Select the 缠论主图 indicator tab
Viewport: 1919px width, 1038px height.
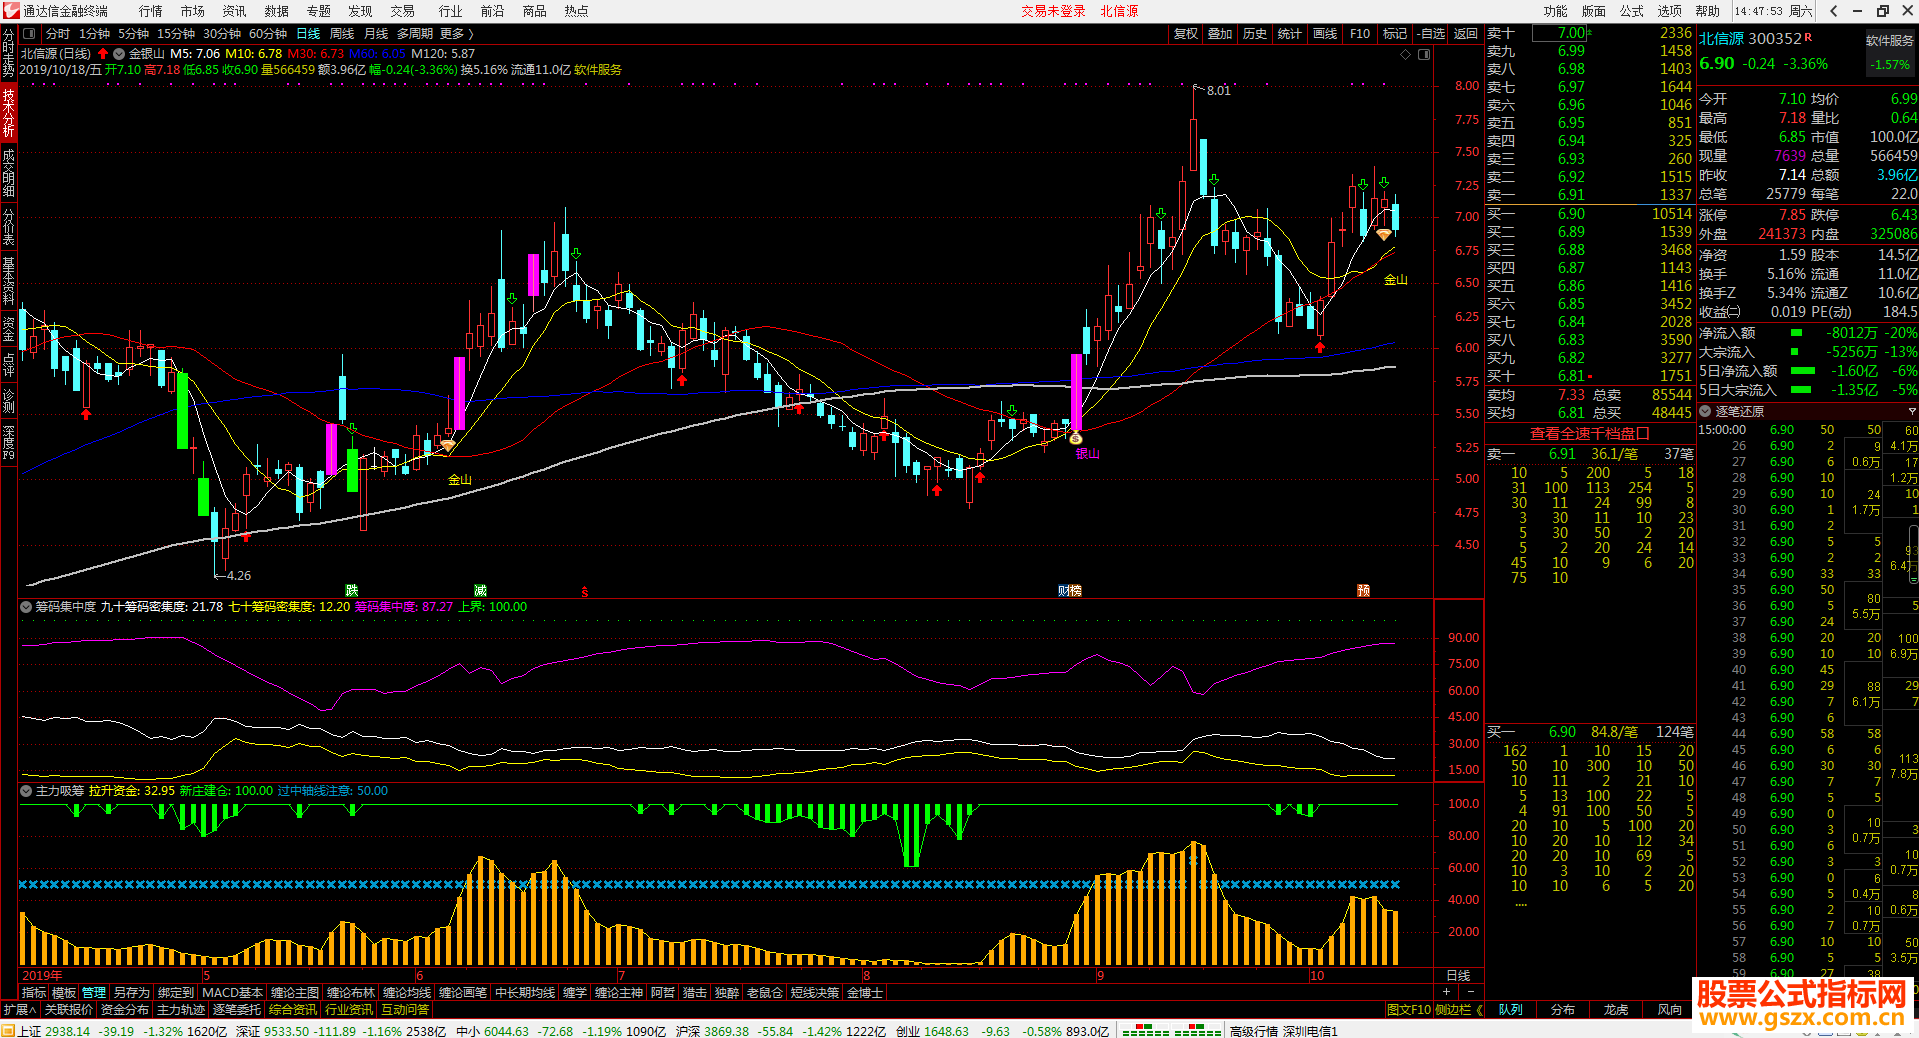(x=295, y=993)
